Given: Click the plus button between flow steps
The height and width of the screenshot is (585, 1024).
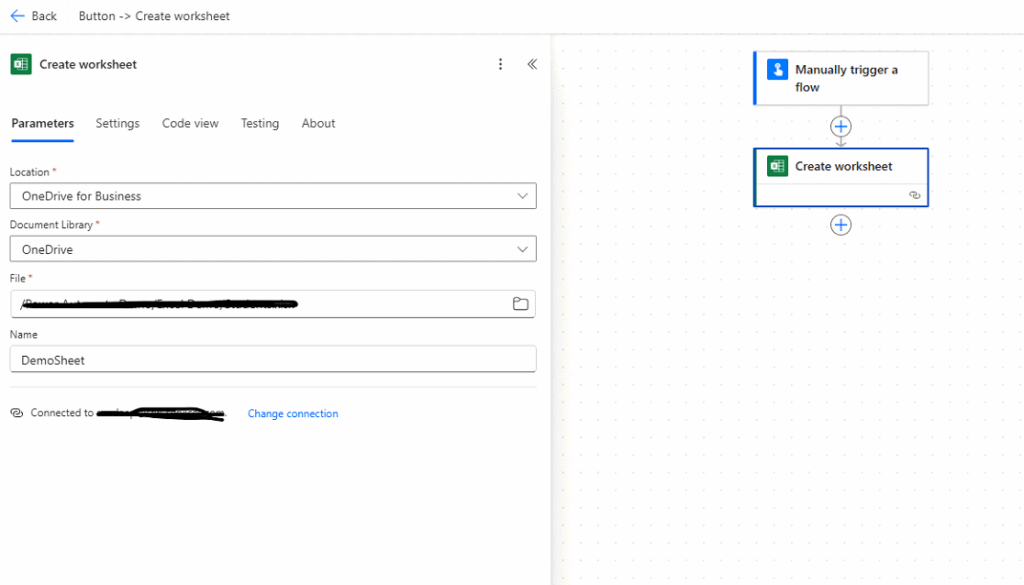Looking at the screenshot, I should 841,127.
